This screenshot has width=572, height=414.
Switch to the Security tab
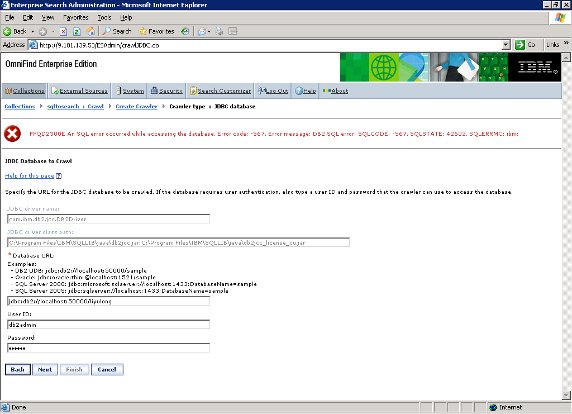[166, 91]
